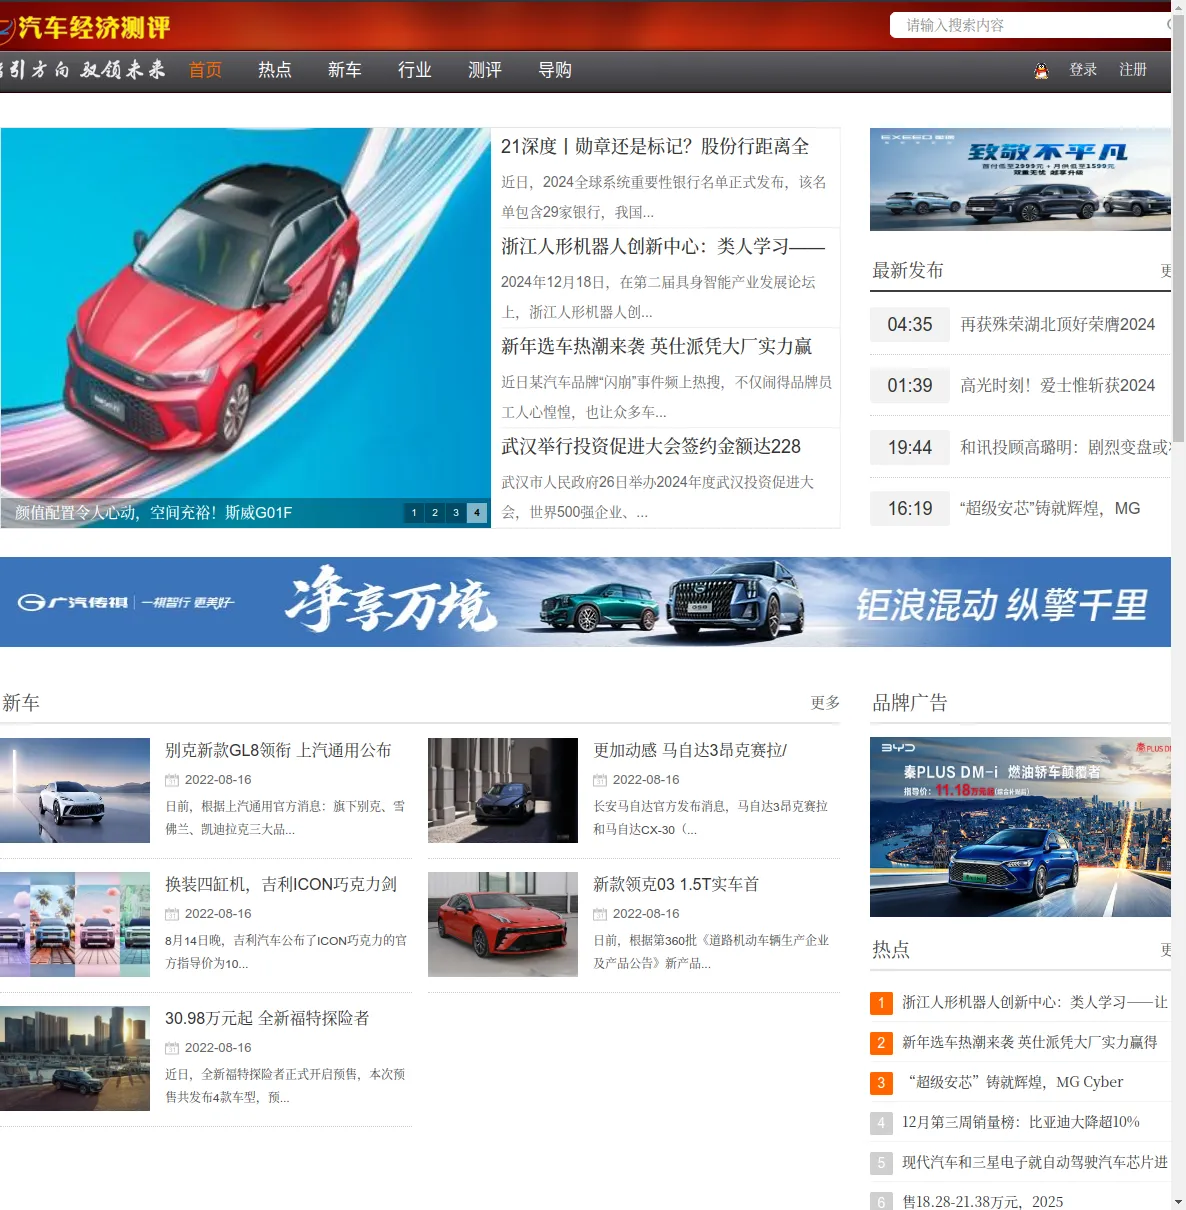Open the 吉利ICON巧克力 article thumbnail

coord(75,924)
